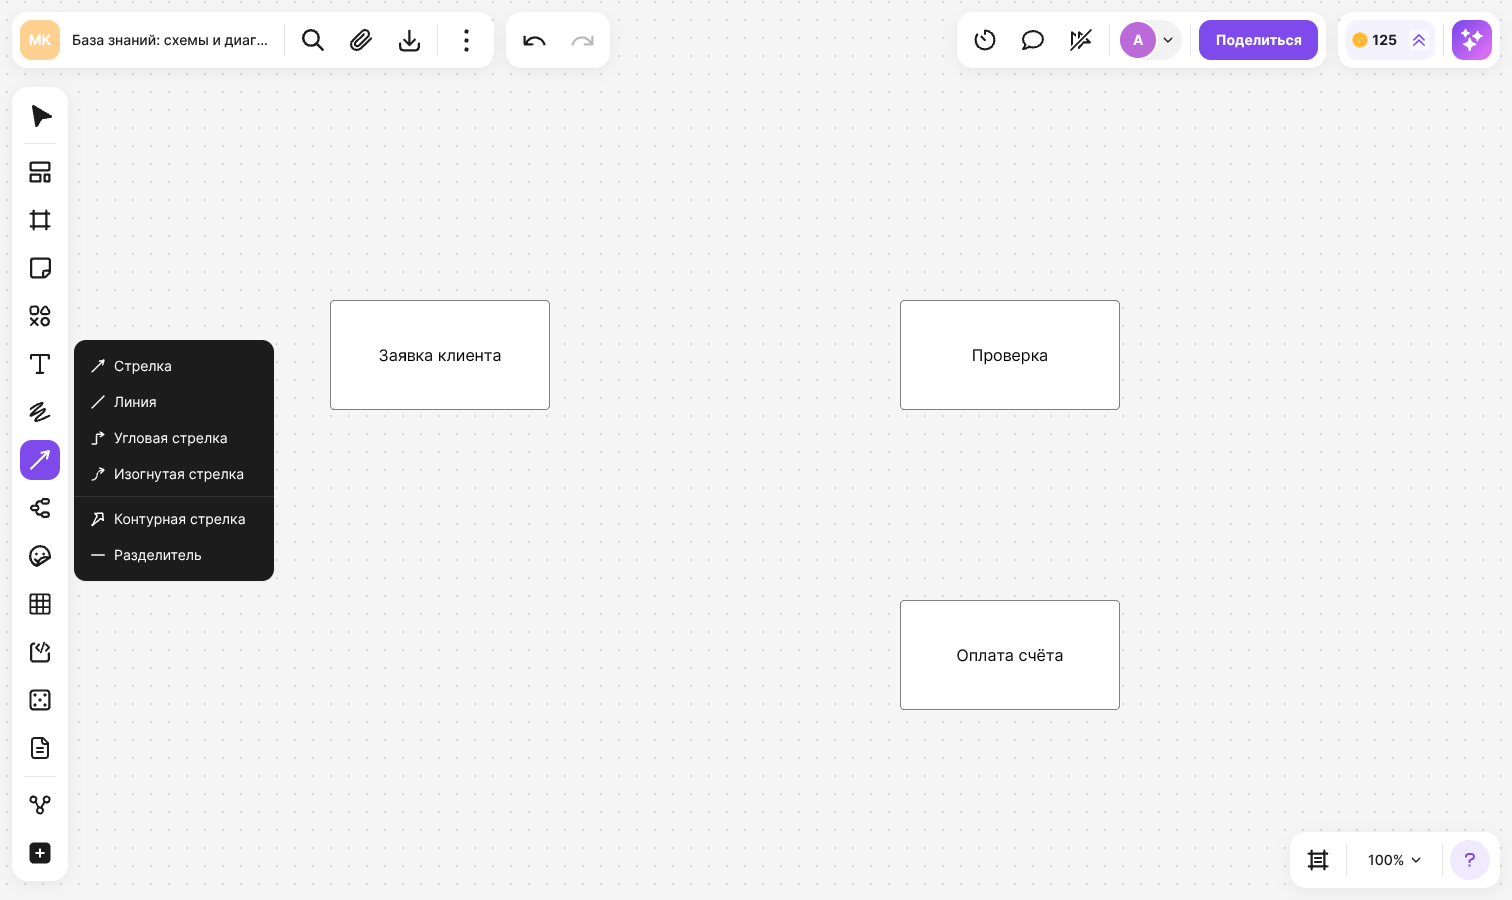1512x900 pixels.
Task: Toggle the fit-to-frame icon near zoom
Action: (1318, 860)
